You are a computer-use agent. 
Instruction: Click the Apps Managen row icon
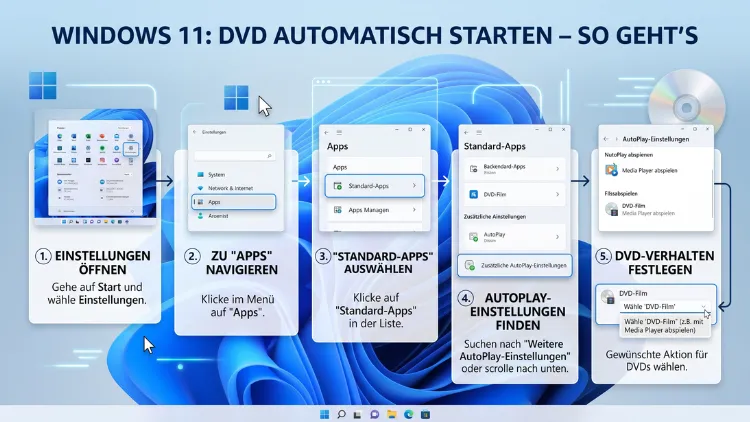tap(338, 210)
